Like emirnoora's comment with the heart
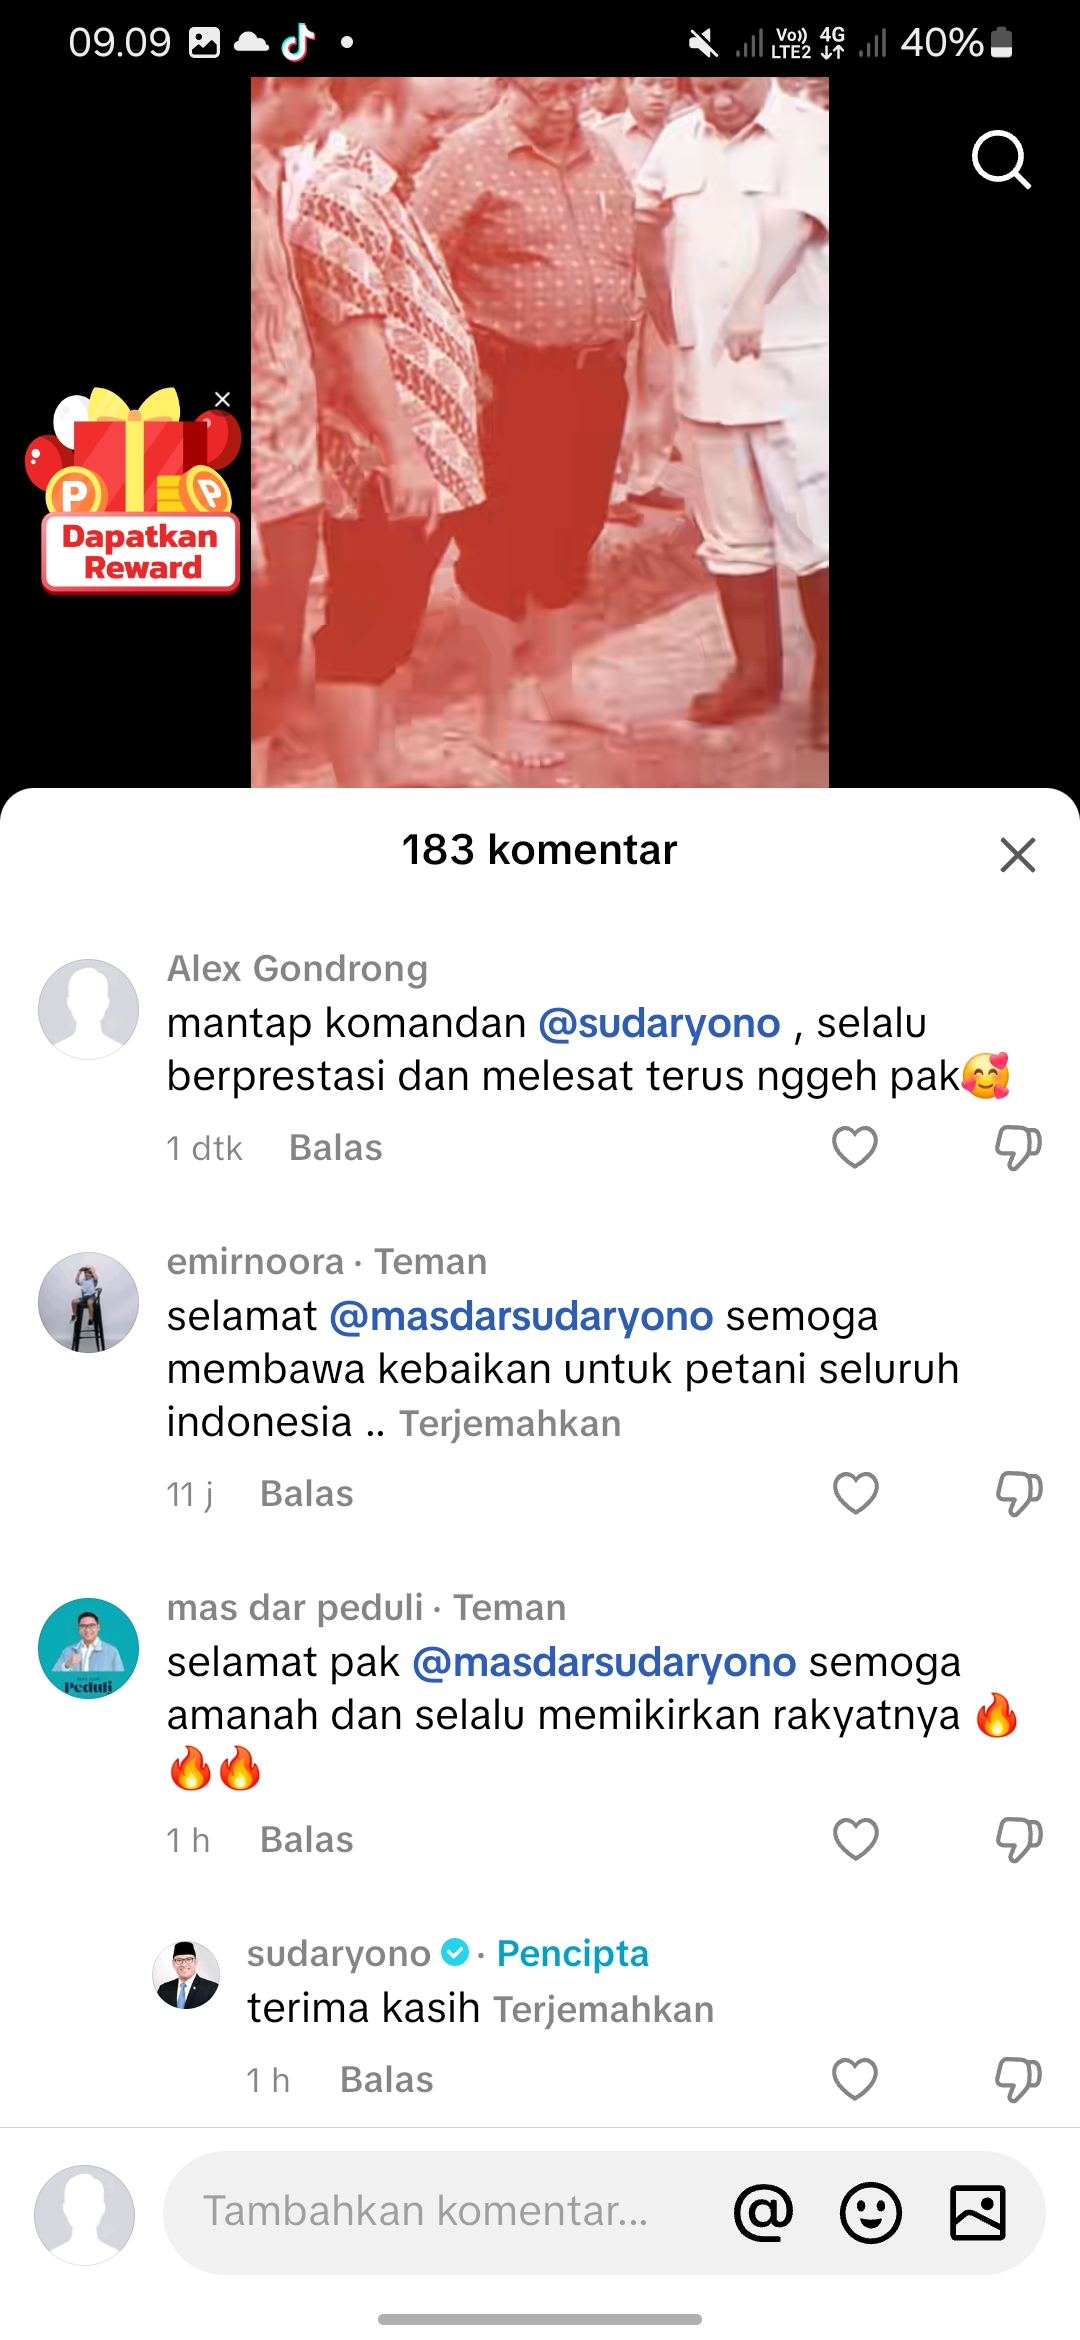The height and width of the screenshot is (2340, 1080). click(855, 1493)
